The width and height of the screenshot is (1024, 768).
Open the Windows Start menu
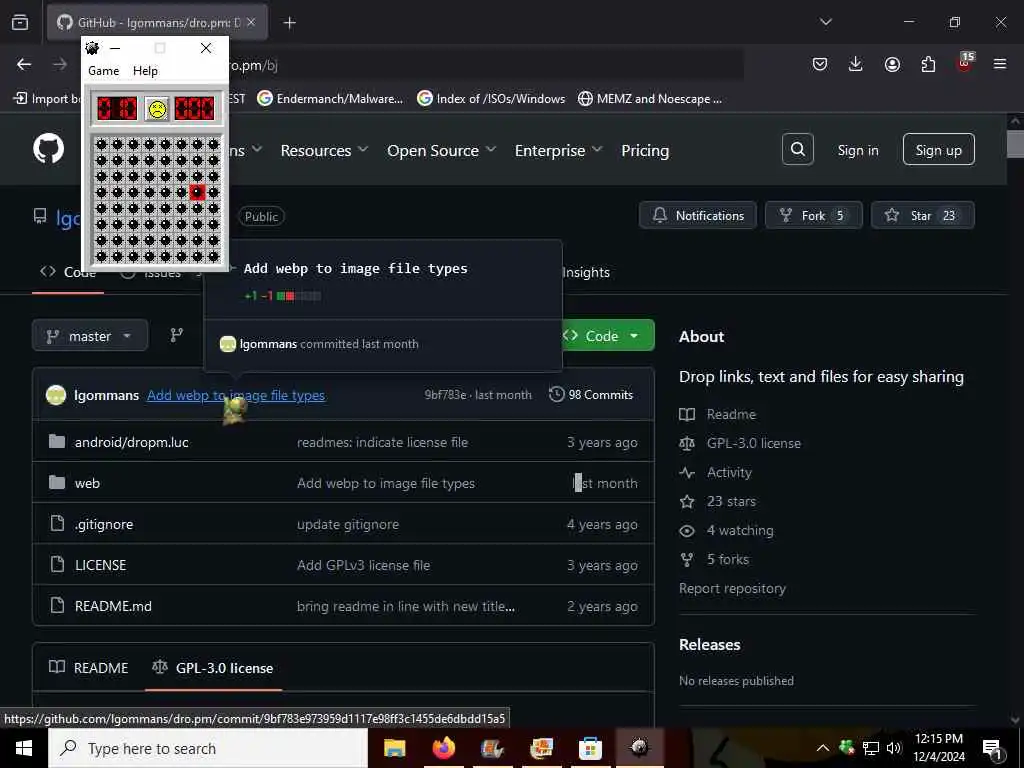coord(24,748)
